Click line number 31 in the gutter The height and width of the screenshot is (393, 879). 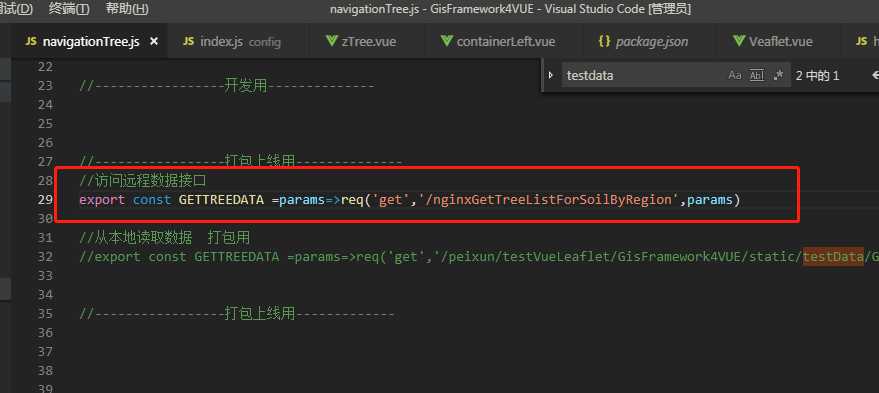tap(45, 238)
